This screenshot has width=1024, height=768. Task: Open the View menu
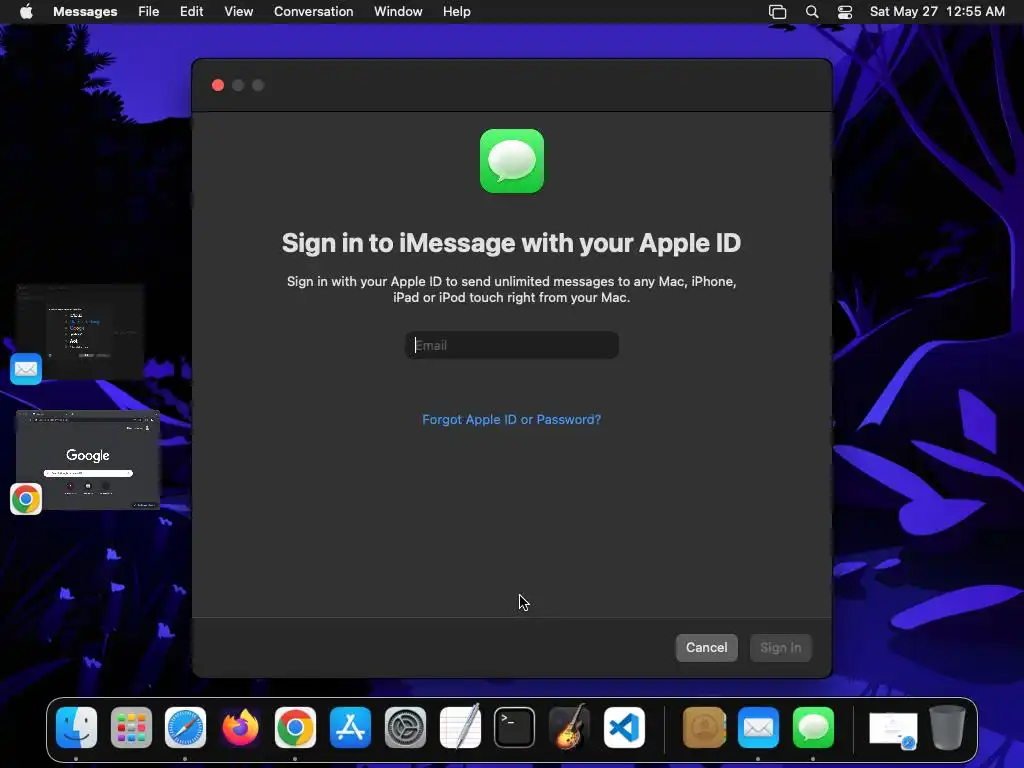[x=238, y=12]
